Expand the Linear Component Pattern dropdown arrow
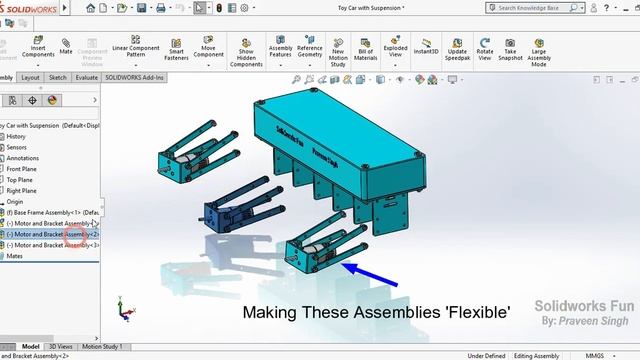The height and width of the screenshot is (360, 640). coord(136,65)
